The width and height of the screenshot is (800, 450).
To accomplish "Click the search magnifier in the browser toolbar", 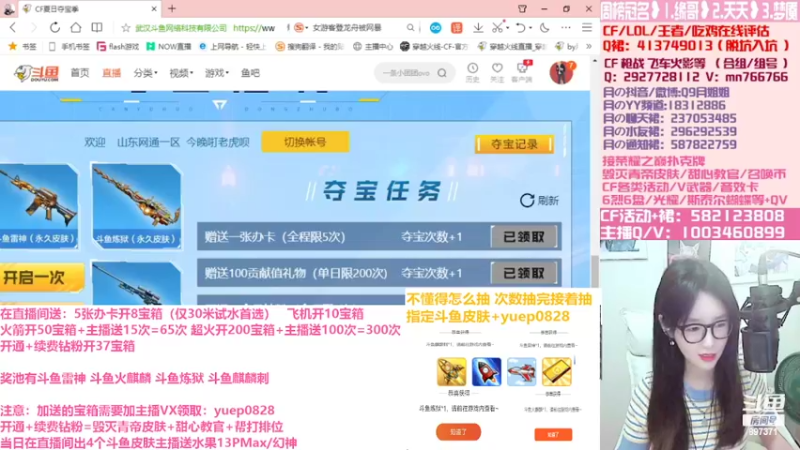I will tap(410, 28).
